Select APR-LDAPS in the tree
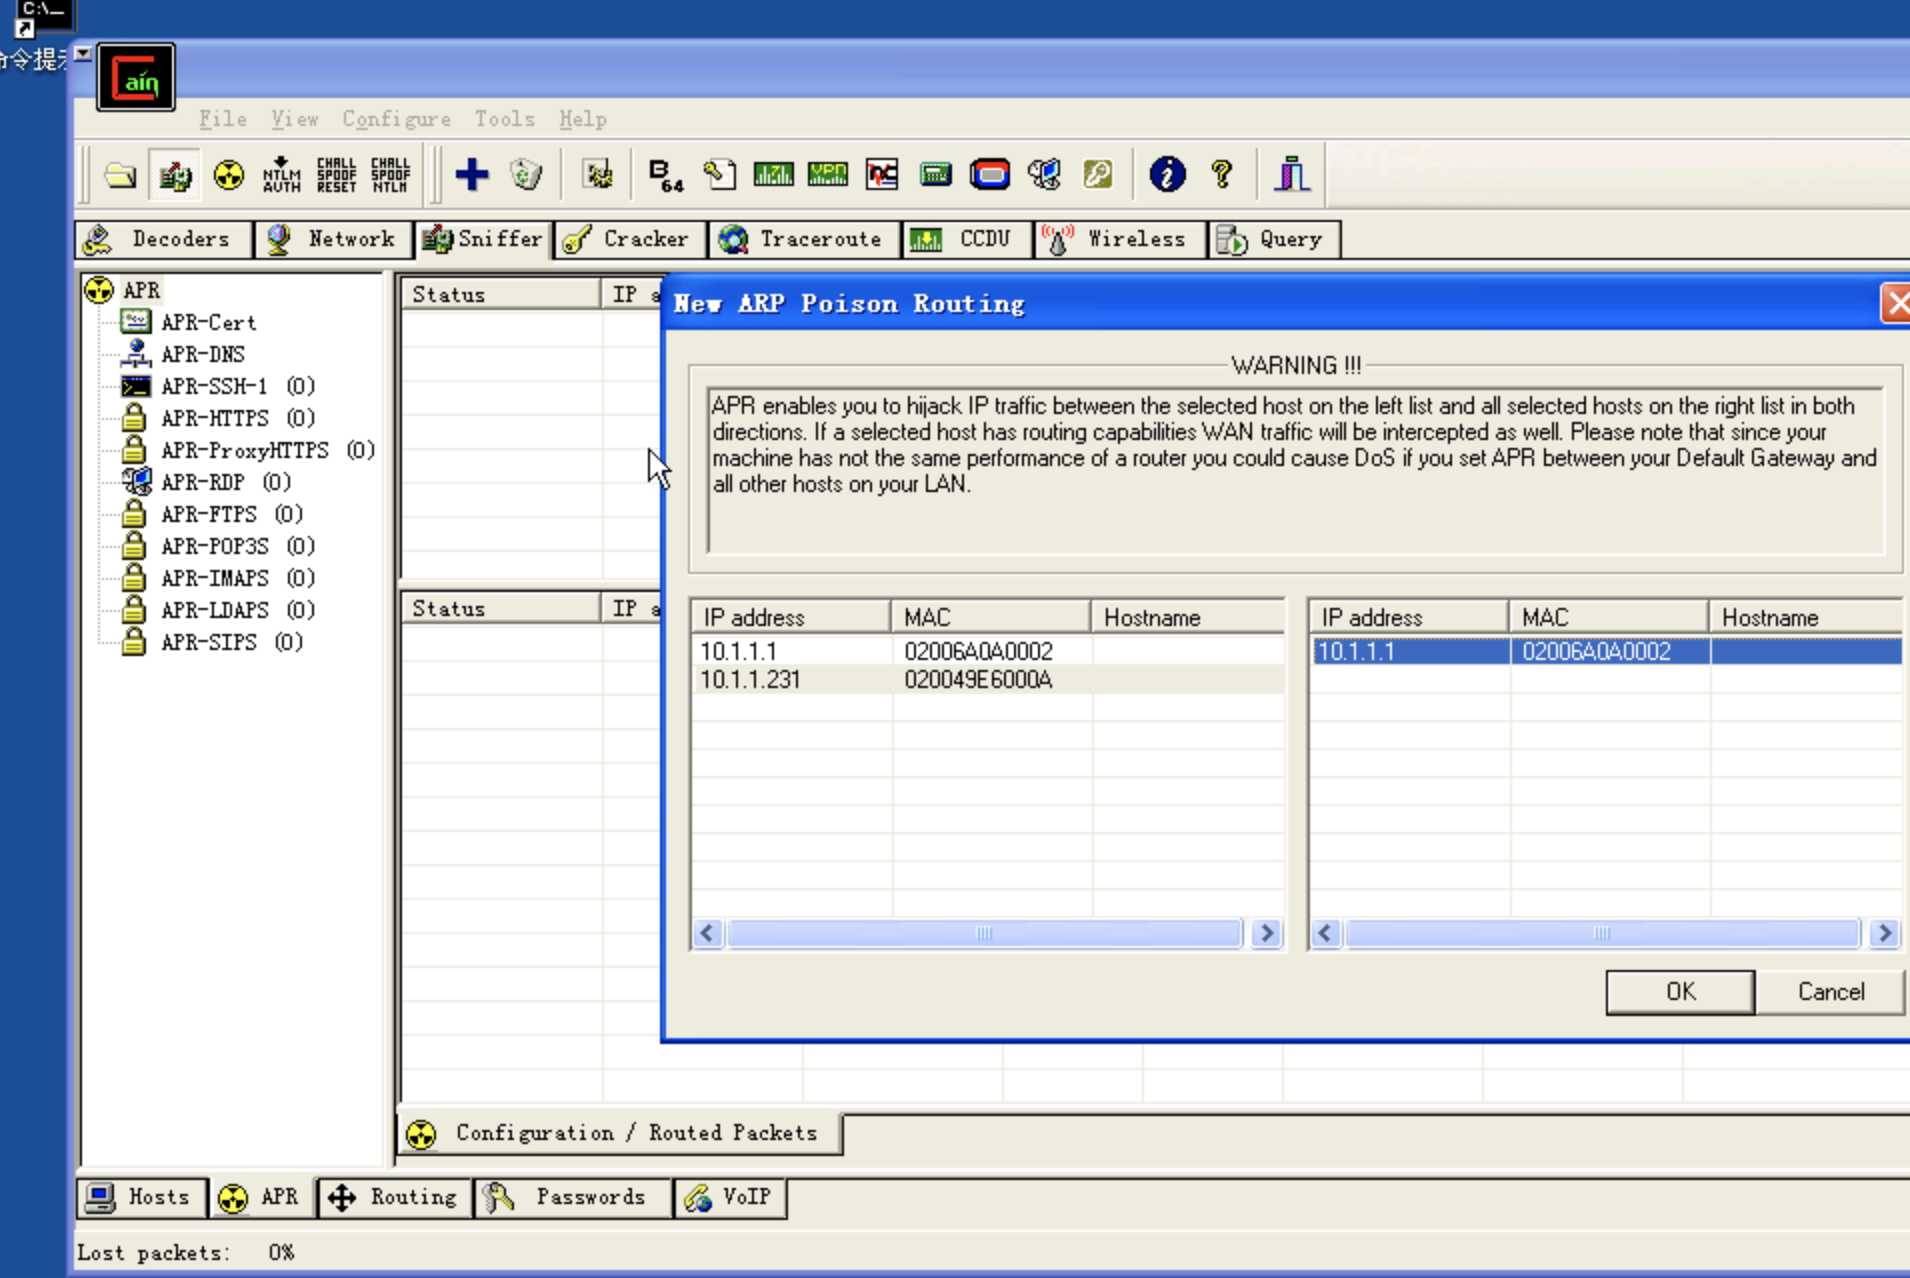The height and width of the screenshot is (1278, 1910). pos(237,610)
